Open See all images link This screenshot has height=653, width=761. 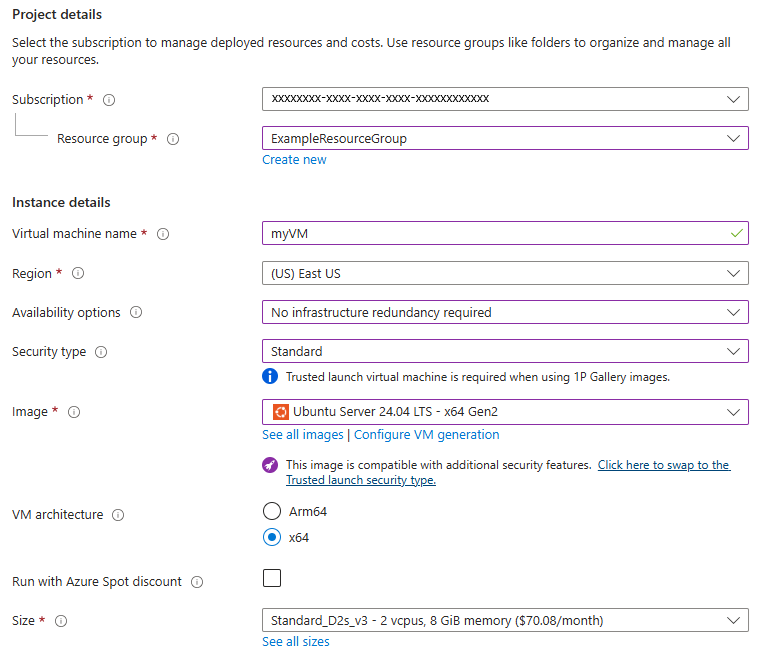pos(302,435)
